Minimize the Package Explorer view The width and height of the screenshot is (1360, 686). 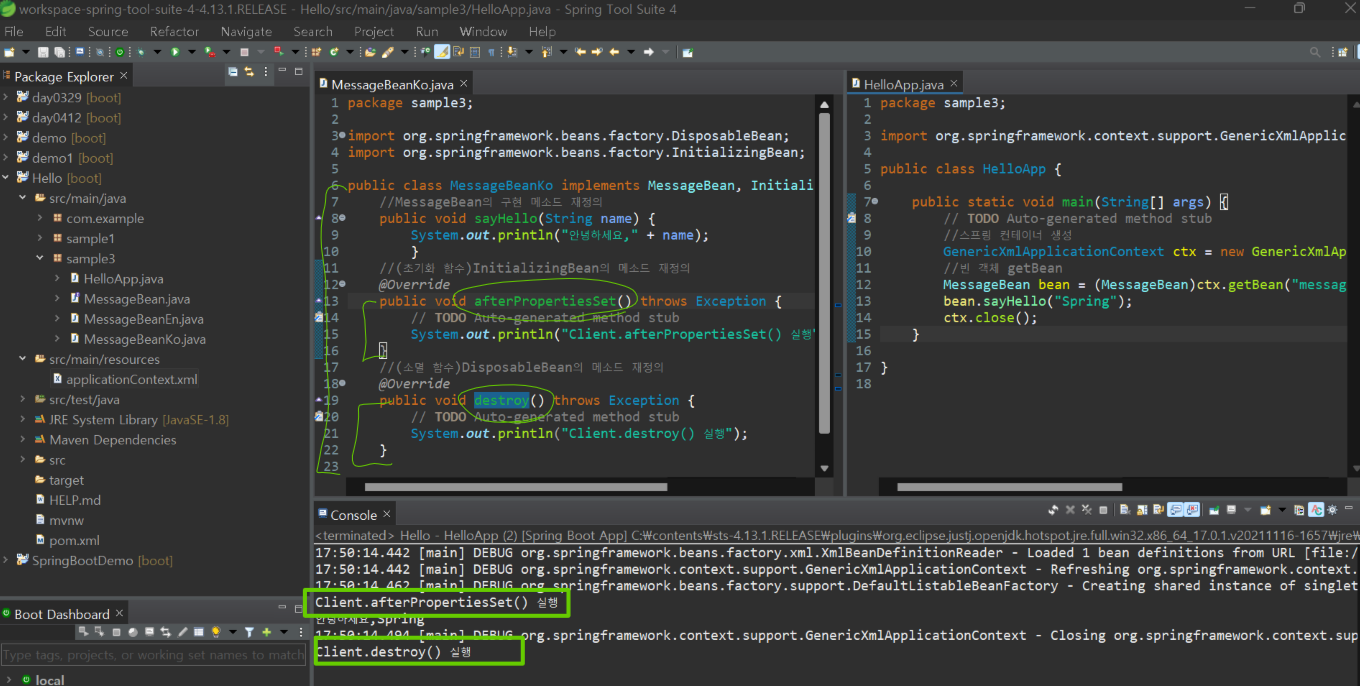pyautogui.click(x=283, y=72)
